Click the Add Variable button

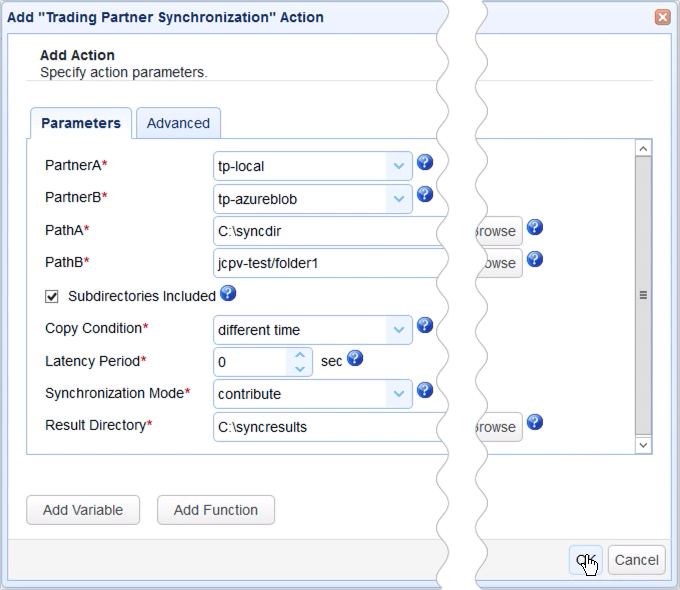pyautogui.click(x=83, y=510)
